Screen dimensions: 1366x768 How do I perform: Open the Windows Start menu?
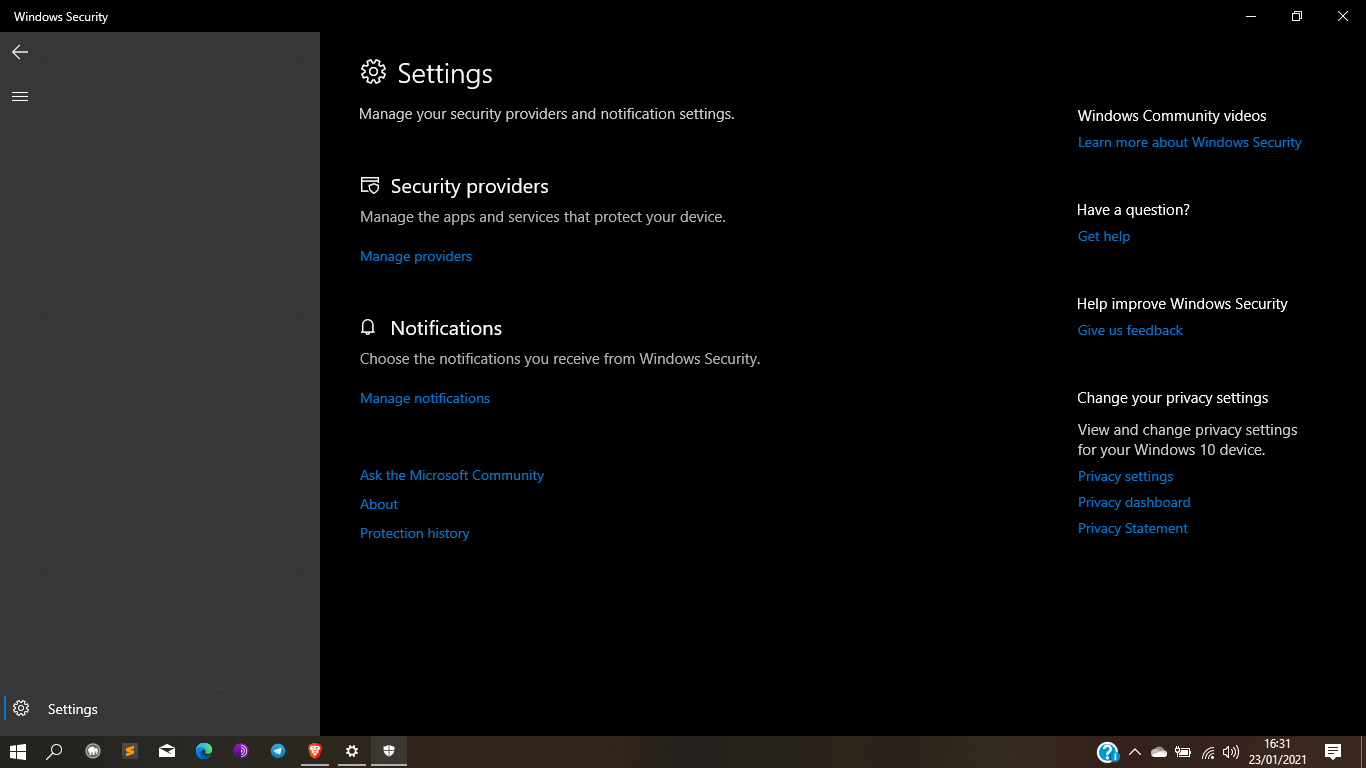pos(18,751)
